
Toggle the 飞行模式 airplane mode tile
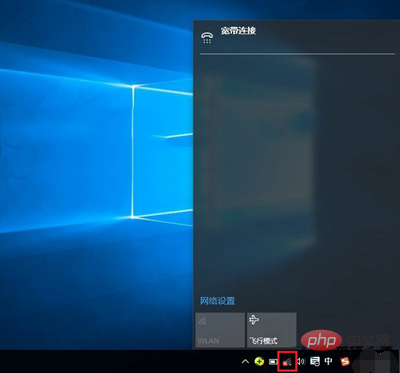point(272,330)
